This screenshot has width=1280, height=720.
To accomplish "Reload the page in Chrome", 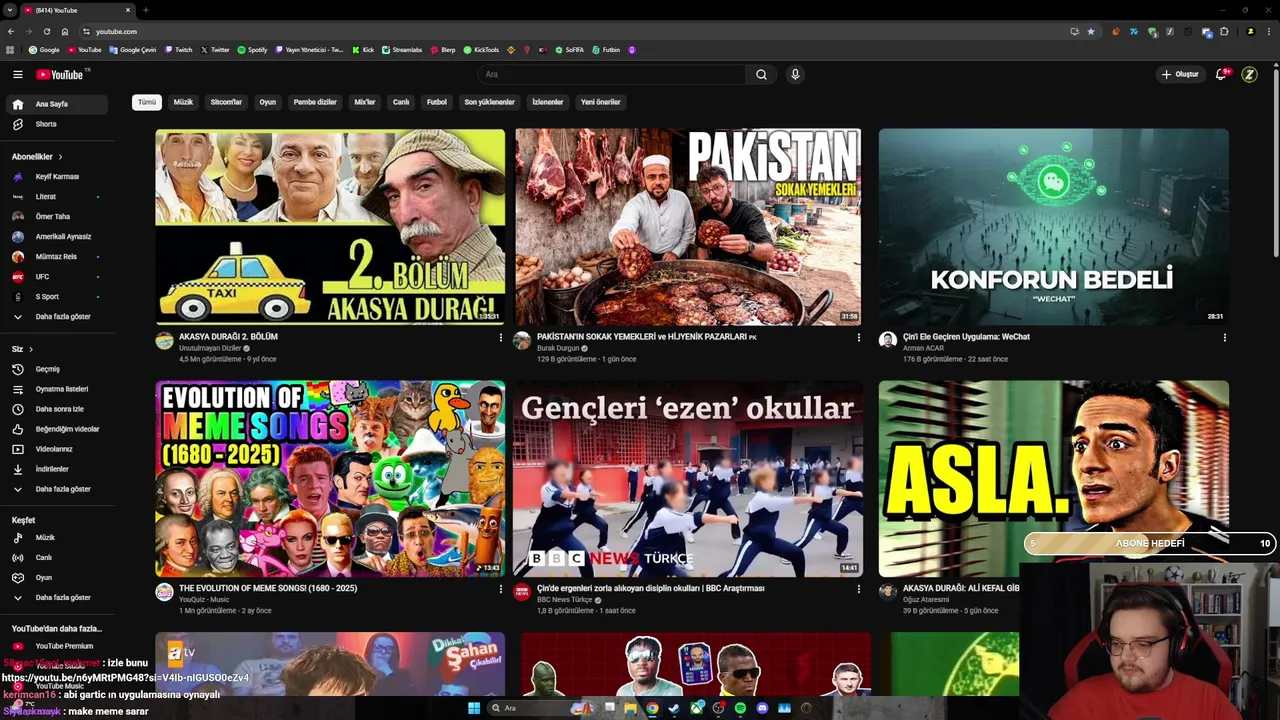I will click(x=46, y=31).
